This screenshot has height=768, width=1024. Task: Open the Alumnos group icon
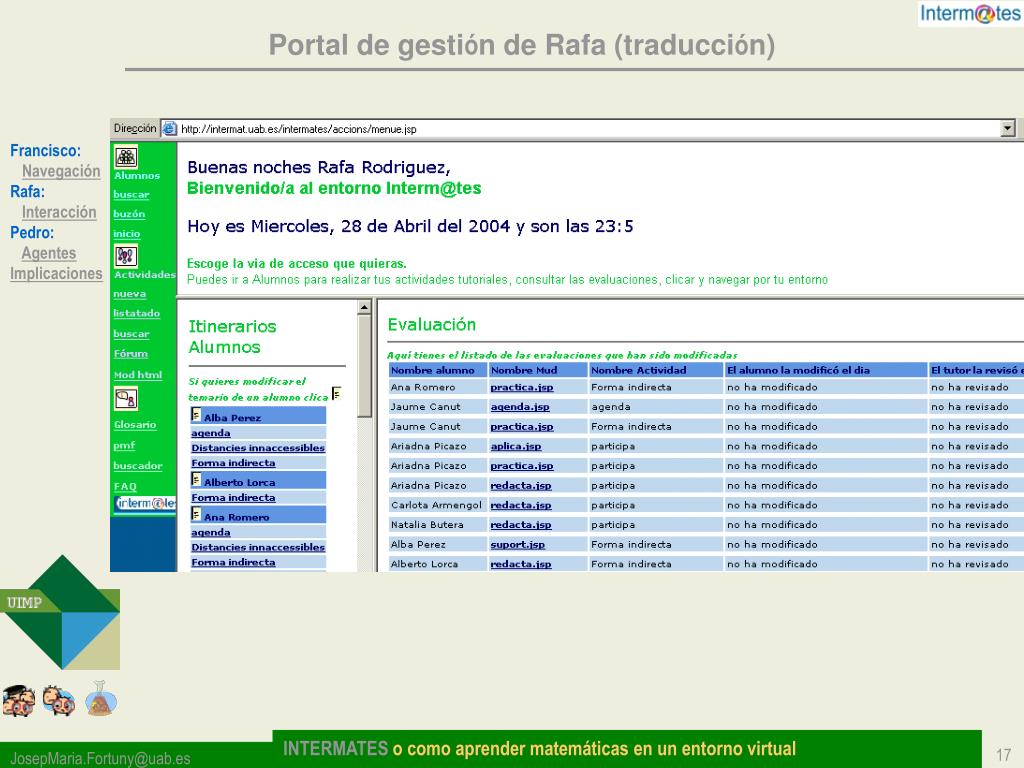point(126,157)
